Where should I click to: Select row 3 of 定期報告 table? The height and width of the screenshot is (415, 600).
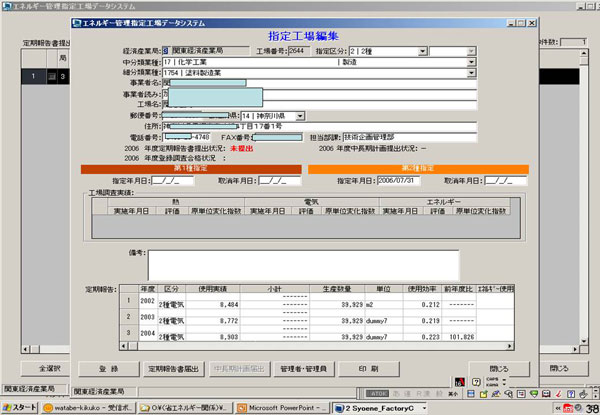click(x=129, y=333)
